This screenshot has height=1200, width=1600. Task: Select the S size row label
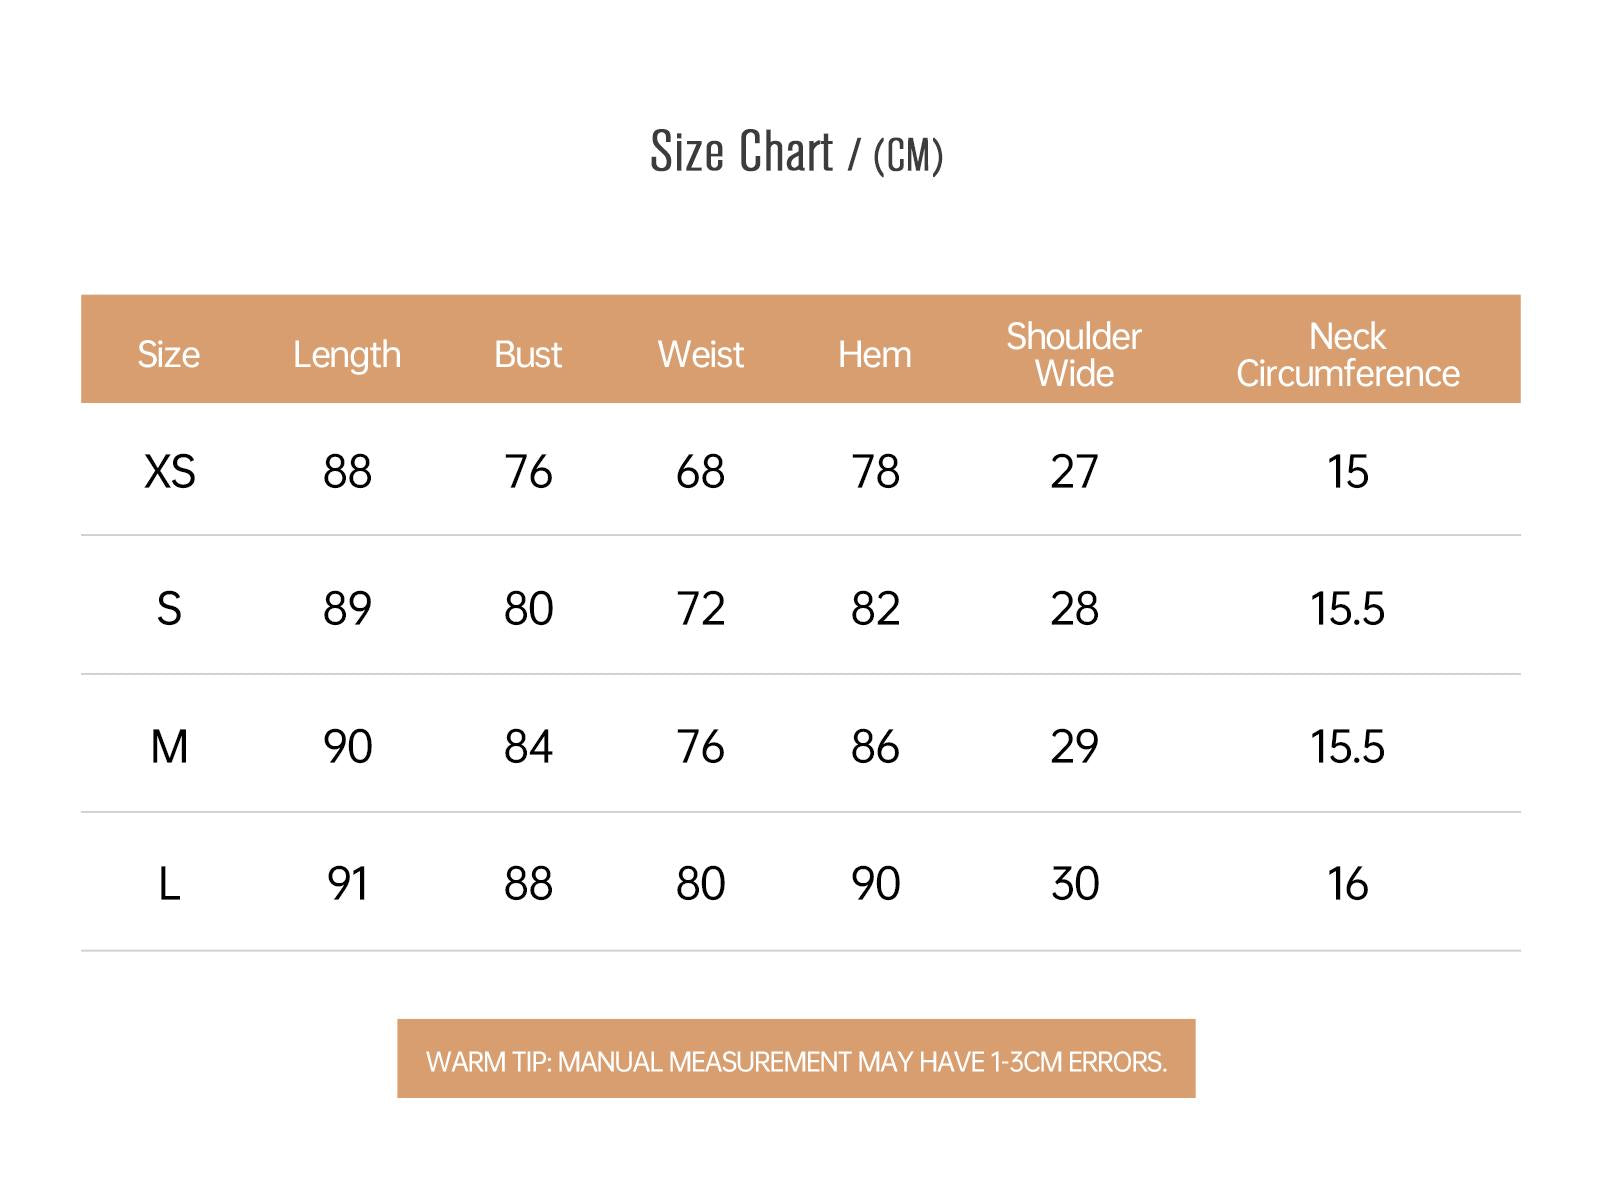tap(169, 608)
